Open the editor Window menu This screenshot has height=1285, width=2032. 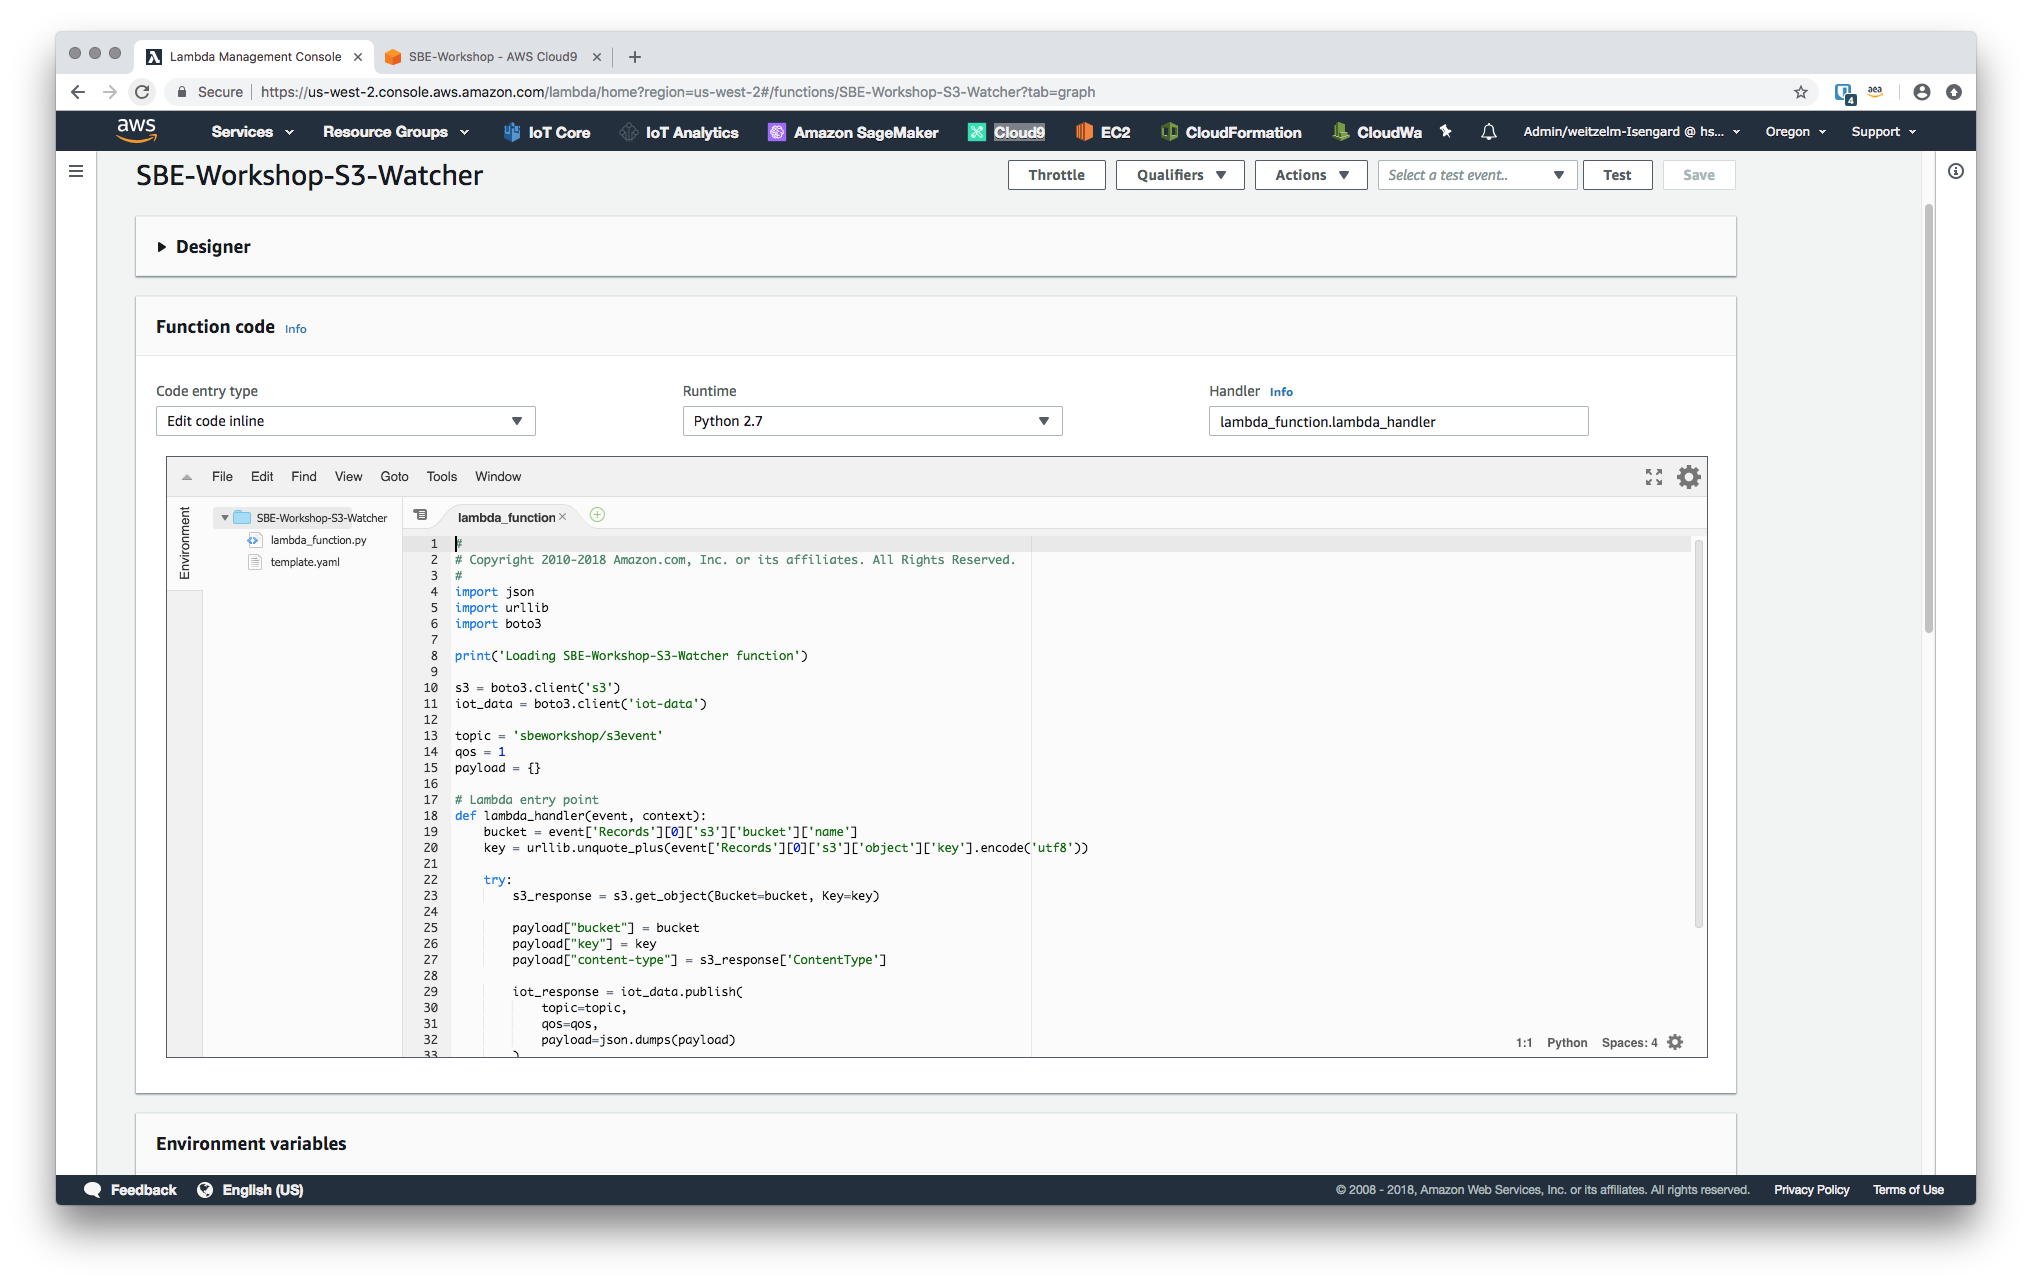[498, 477]
